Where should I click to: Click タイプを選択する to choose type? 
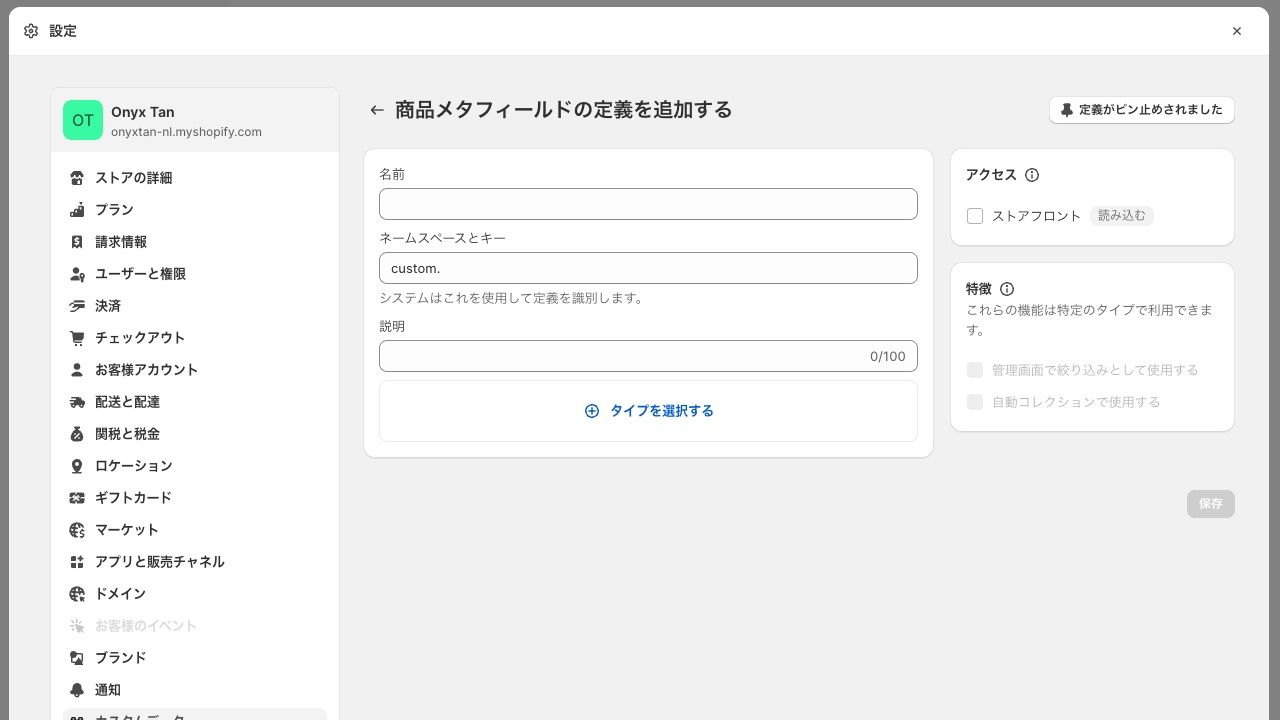pyautogui.click(x=648, y=411)
